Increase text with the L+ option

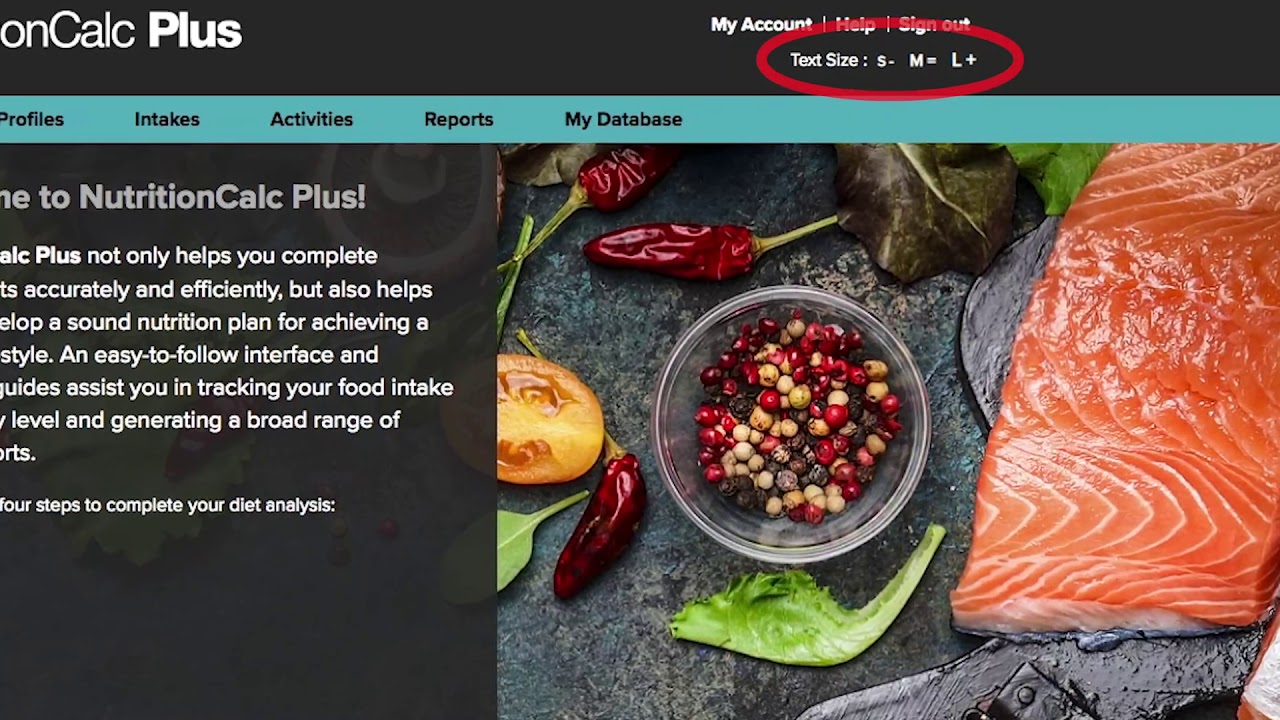pos(964,60)
